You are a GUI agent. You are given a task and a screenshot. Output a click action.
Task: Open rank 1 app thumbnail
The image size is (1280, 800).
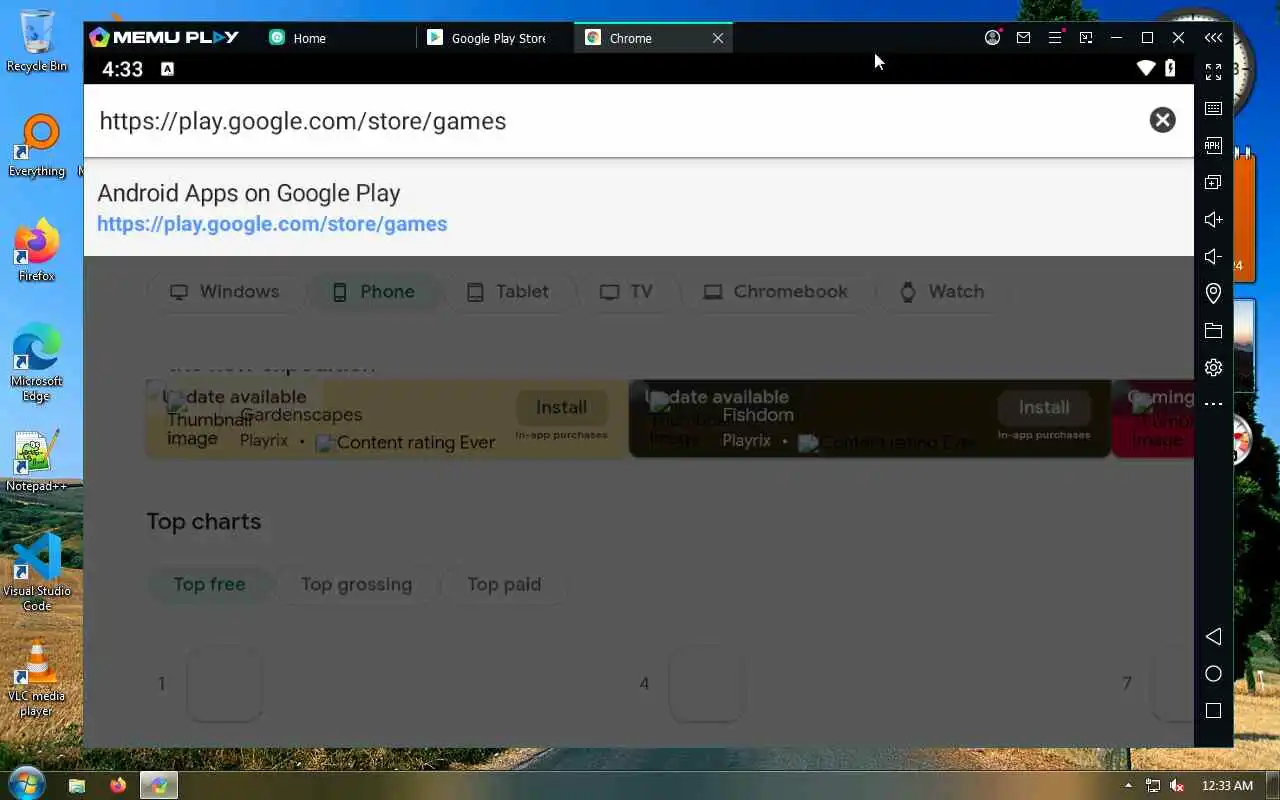click(225, 684)
